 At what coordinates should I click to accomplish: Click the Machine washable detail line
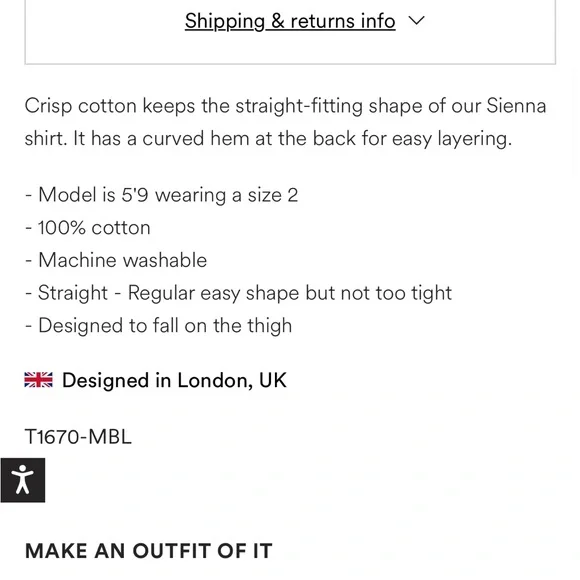(x=116, y=260)
